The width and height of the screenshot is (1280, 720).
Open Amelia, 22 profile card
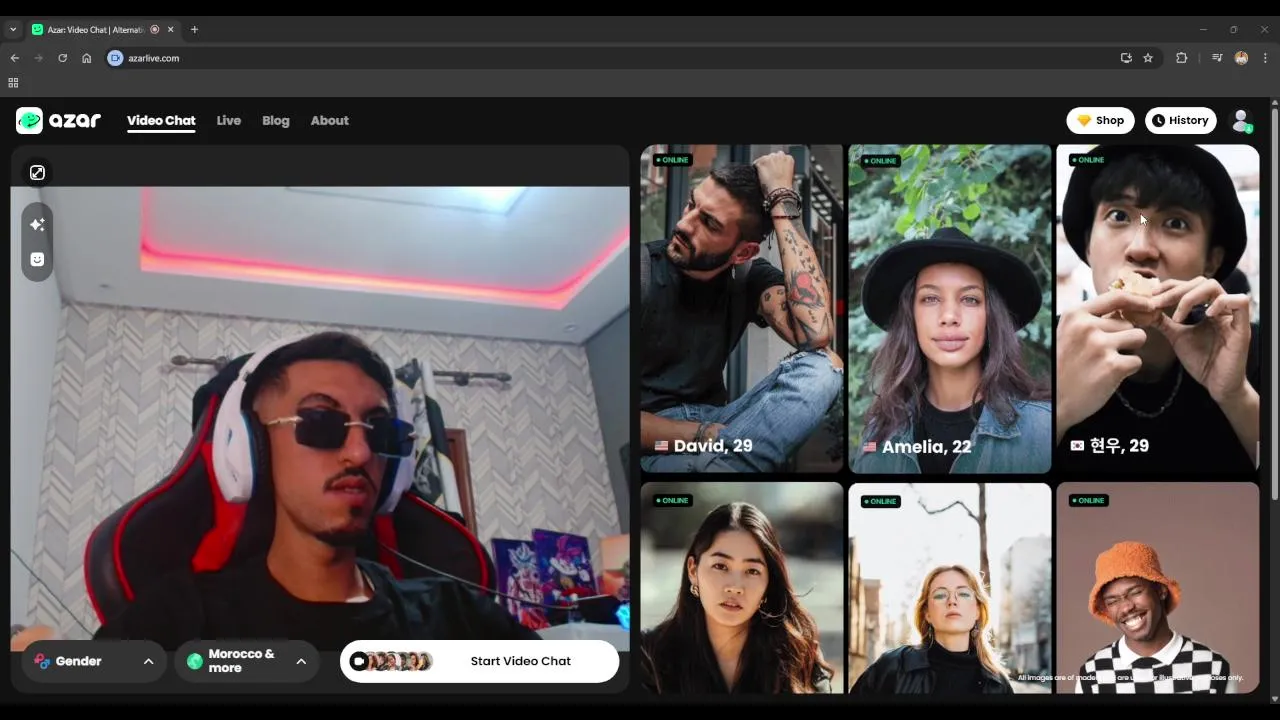pyautogui.click(x=949, y=309)
